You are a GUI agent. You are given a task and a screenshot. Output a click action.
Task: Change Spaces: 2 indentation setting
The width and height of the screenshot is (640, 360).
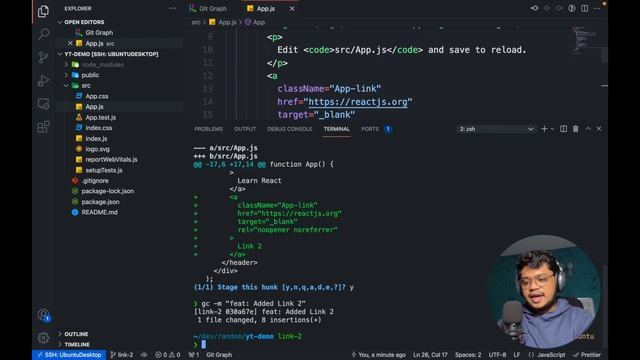coord(468,355)
